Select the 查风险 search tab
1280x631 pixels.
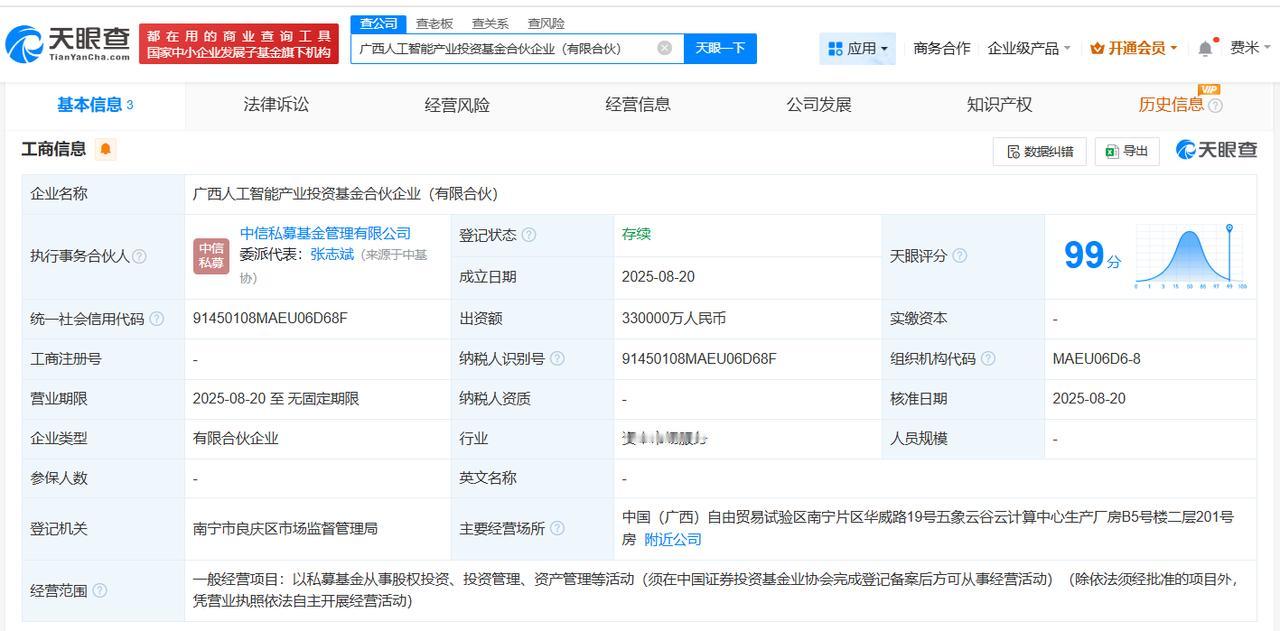[546, 23]
